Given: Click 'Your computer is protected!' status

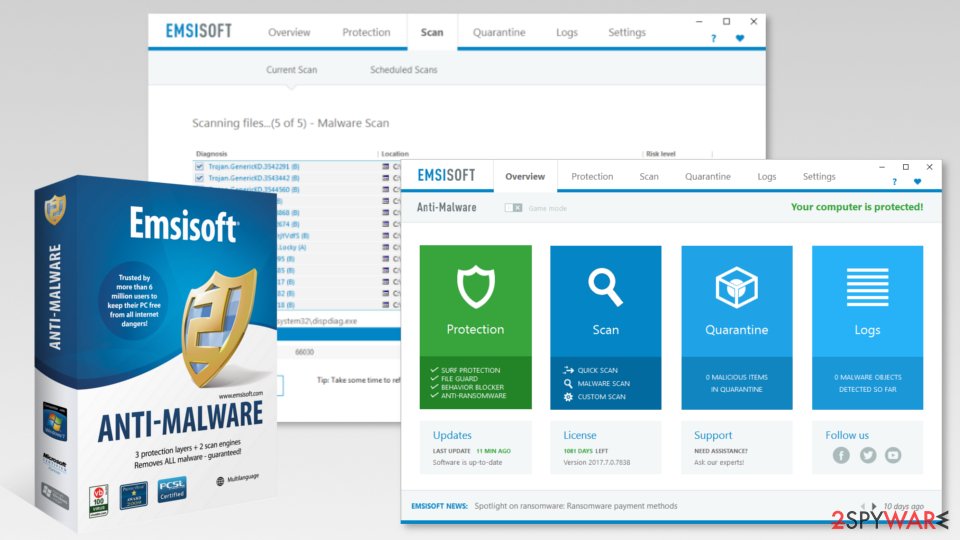Looking at the screenshot, I should (857, 207).
